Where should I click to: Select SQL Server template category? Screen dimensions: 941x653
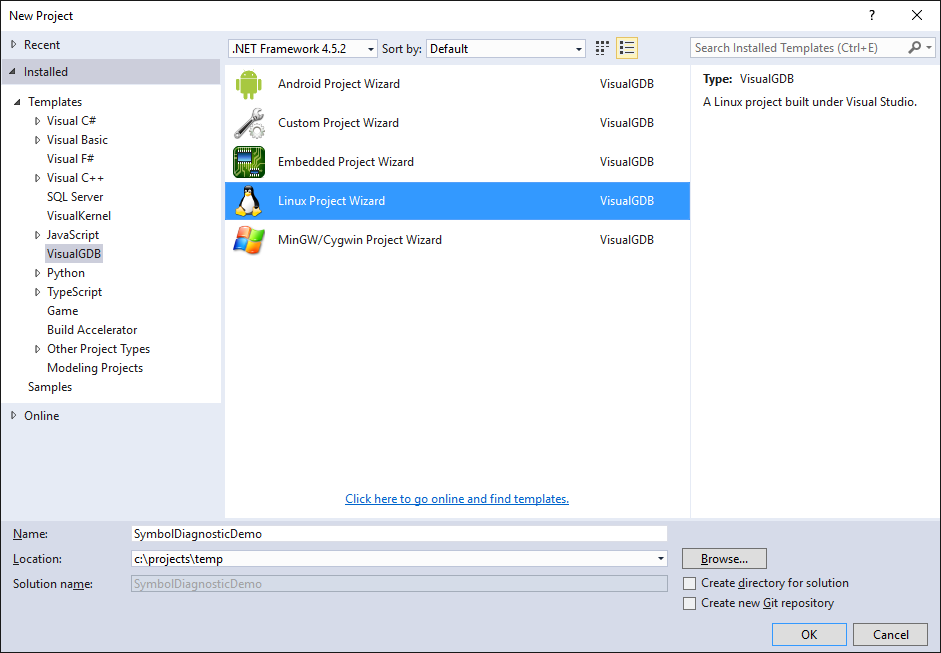[75, 197]
